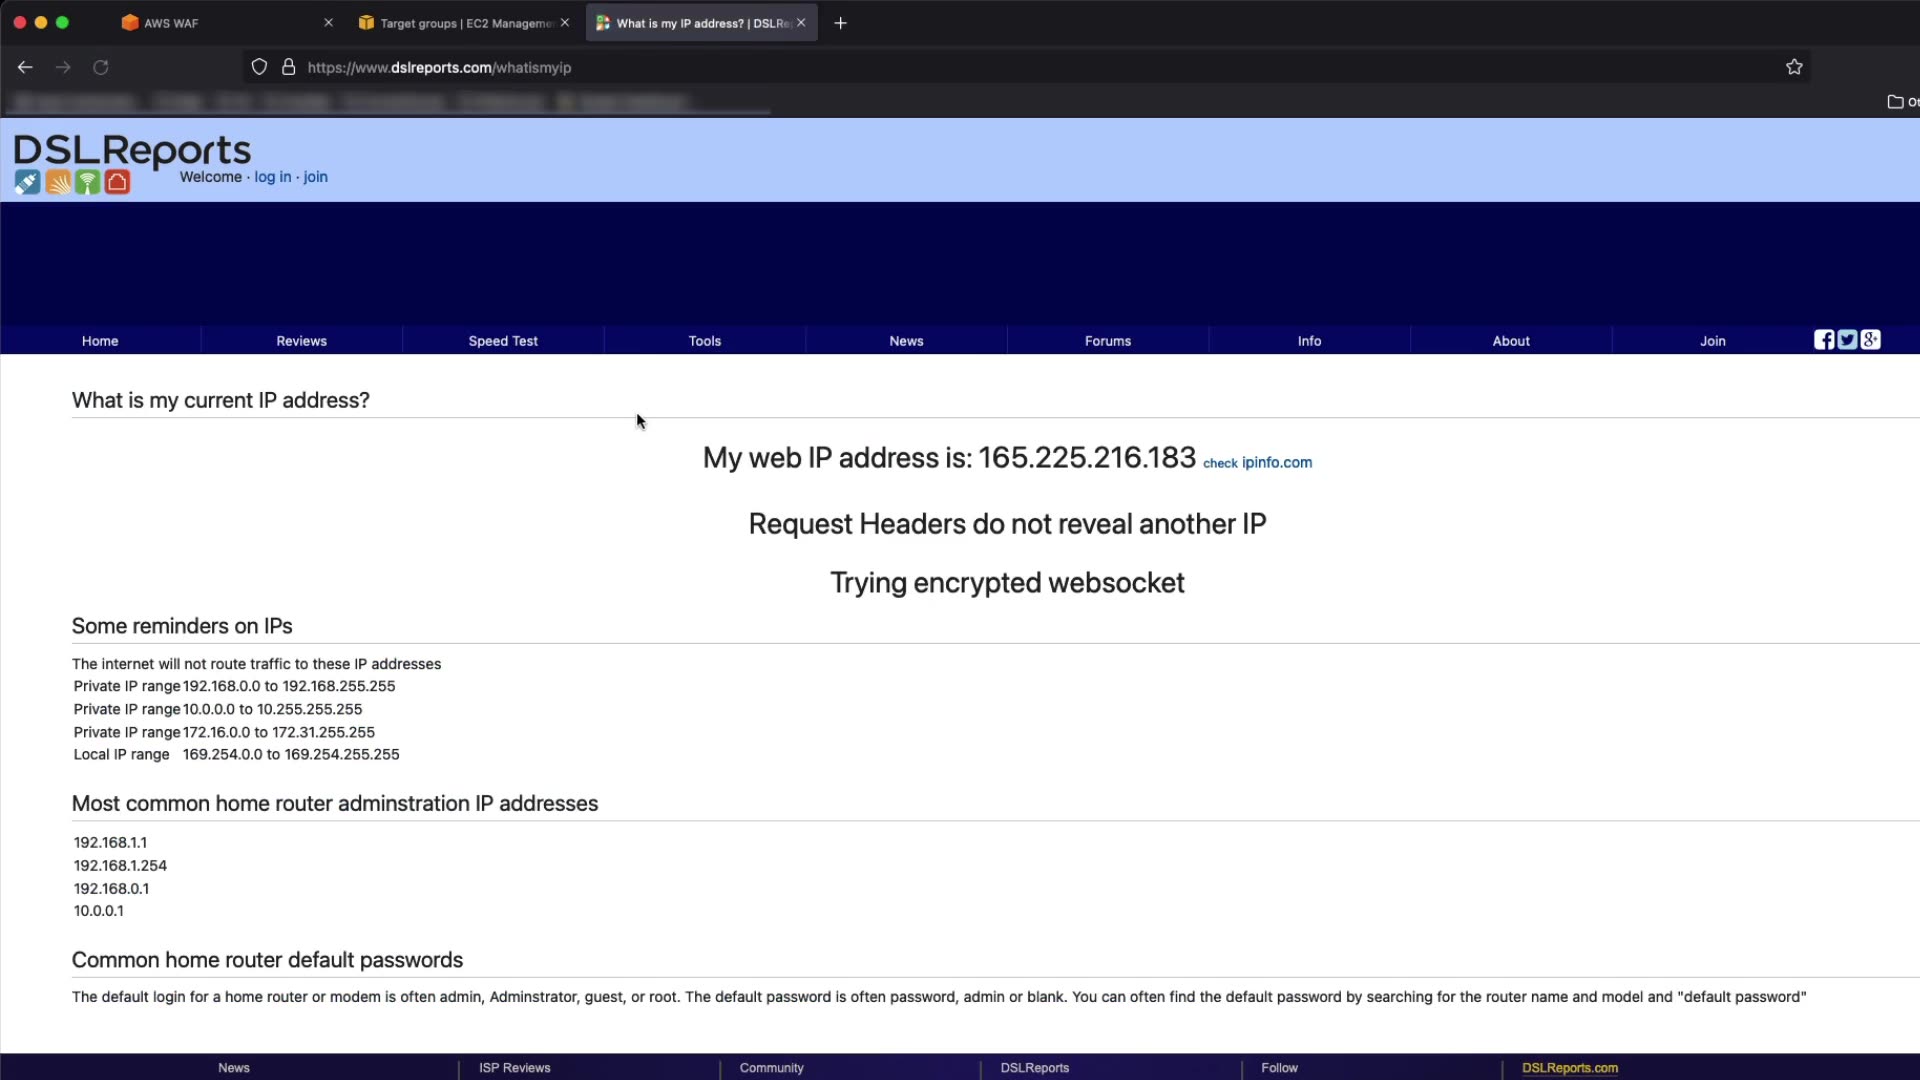Click the check ipinfo.com link
This screenshot has width=1920, height=1080.
(1257, 463)
